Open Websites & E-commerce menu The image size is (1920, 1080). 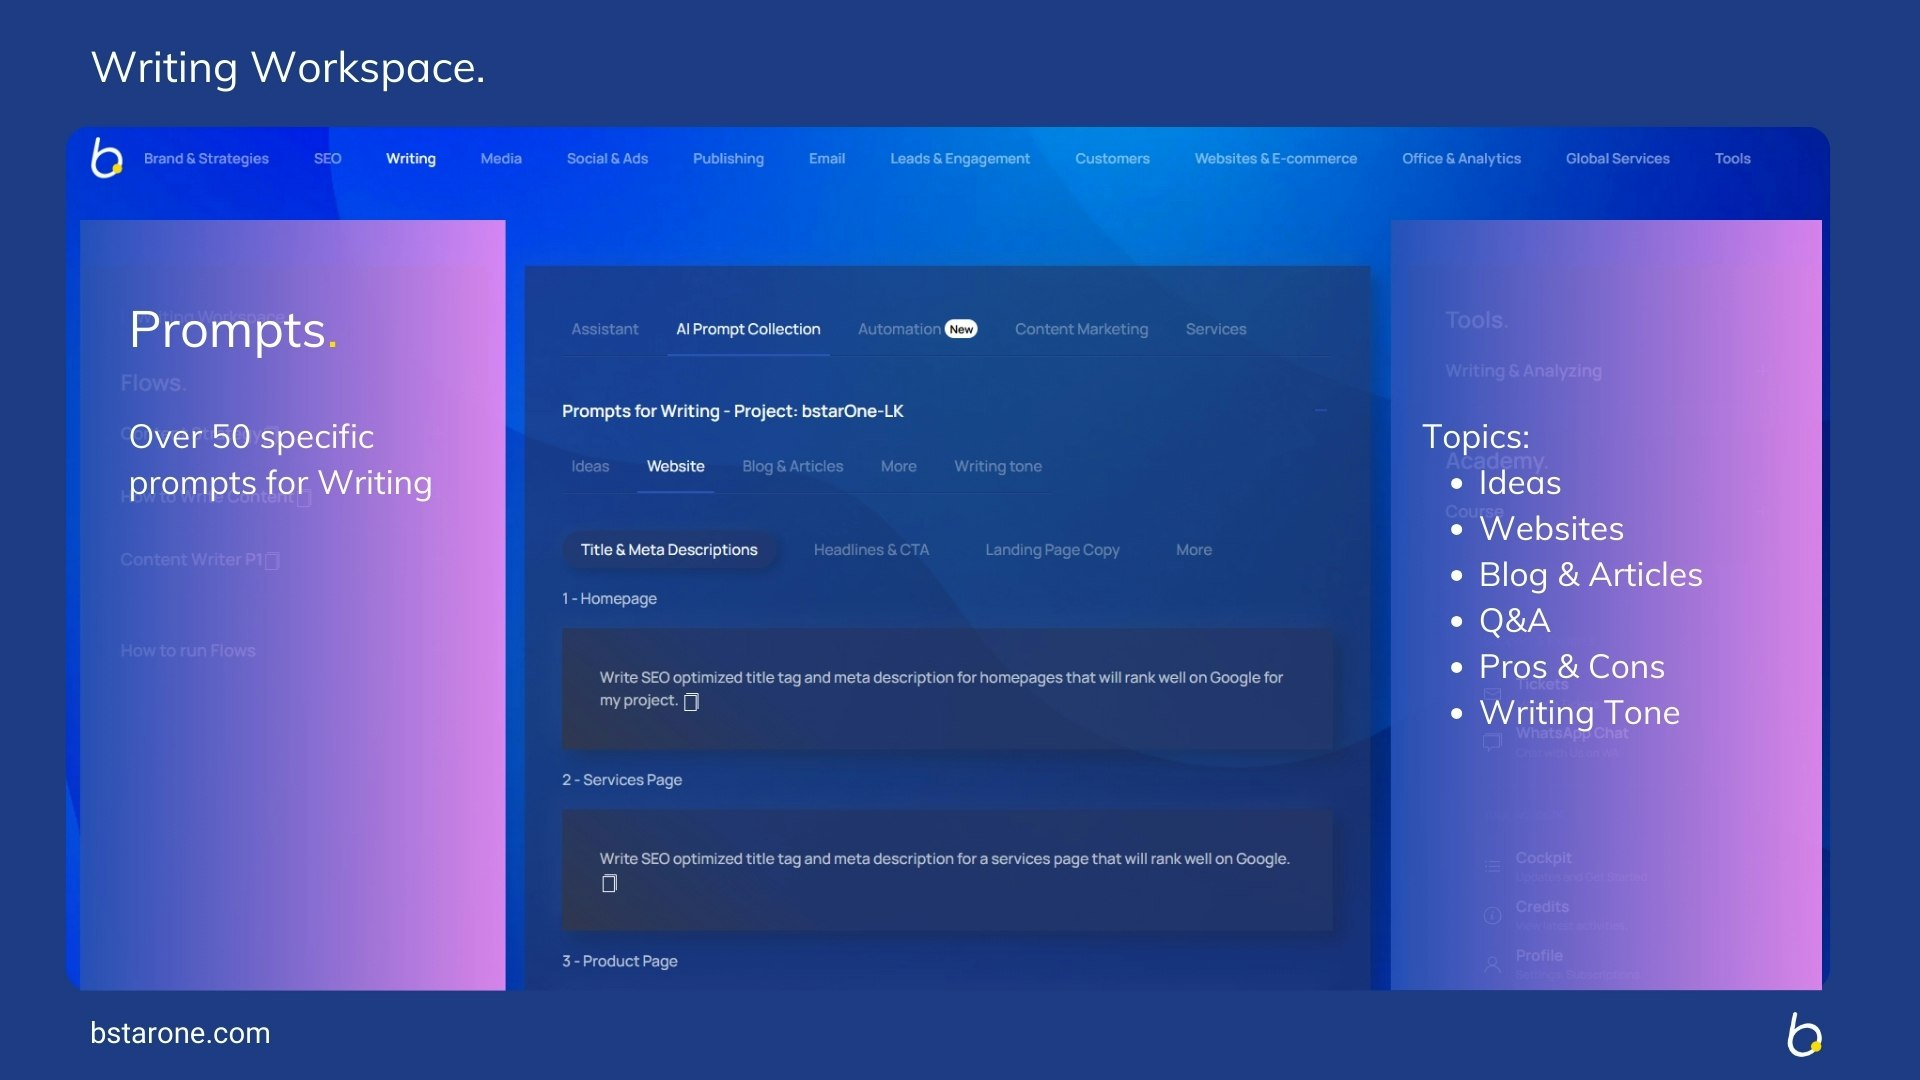(1276, 158)
